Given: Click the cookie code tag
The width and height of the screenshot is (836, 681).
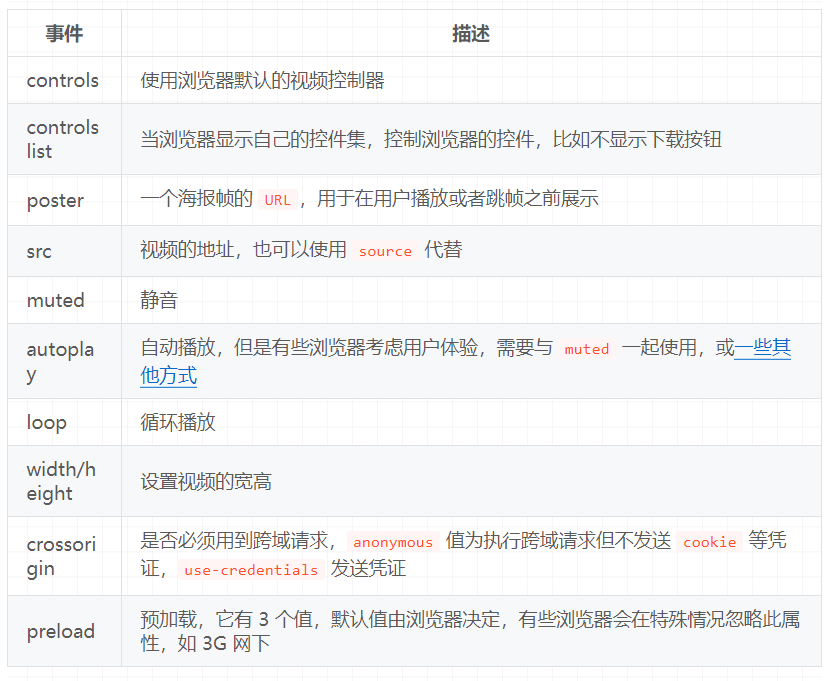Looking at the screenshot, I should click(709, 542).
